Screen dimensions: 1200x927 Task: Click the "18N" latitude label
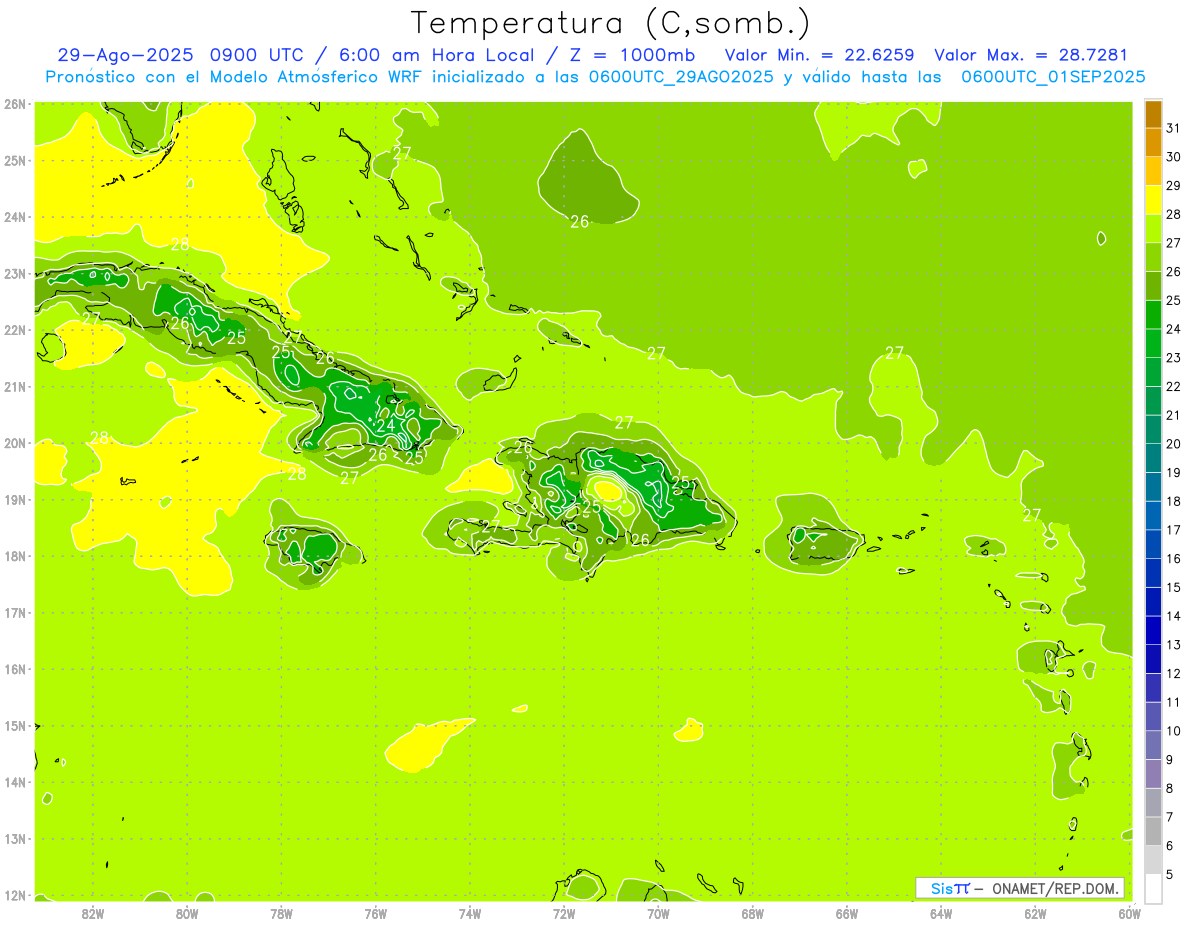(15, 556)
